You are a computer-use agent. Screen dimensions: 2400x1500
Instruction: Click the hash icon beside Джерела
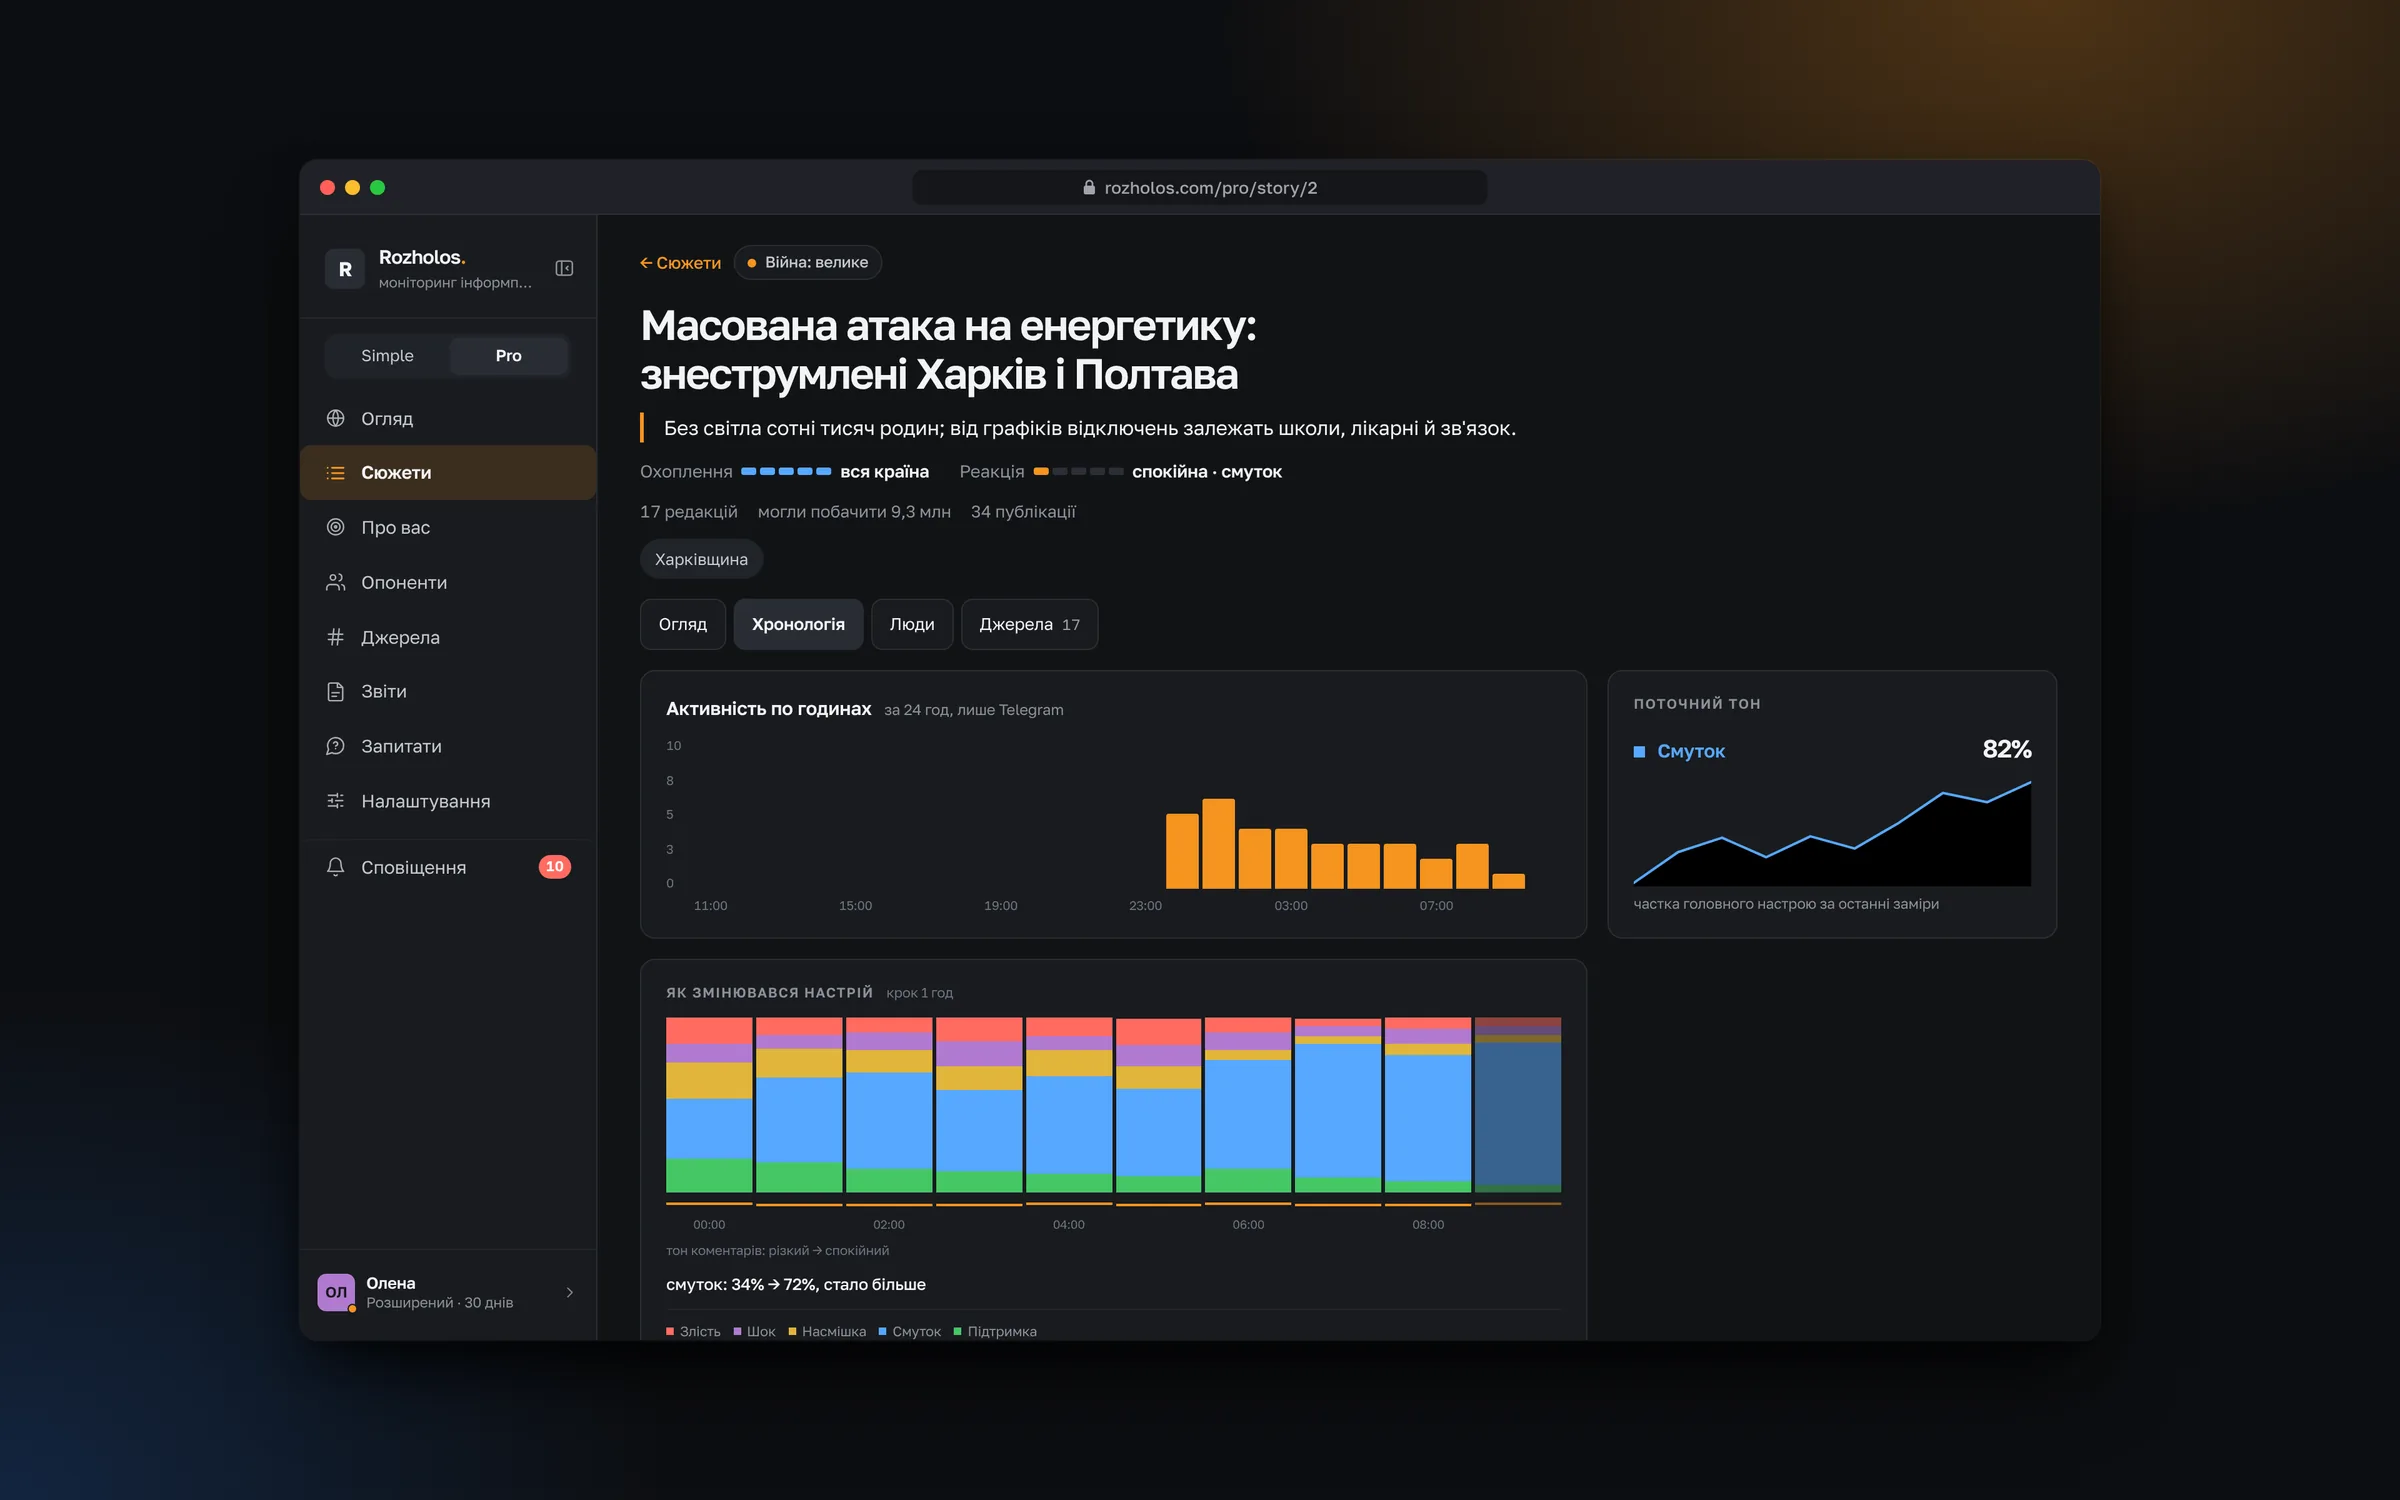pos(336,637)
